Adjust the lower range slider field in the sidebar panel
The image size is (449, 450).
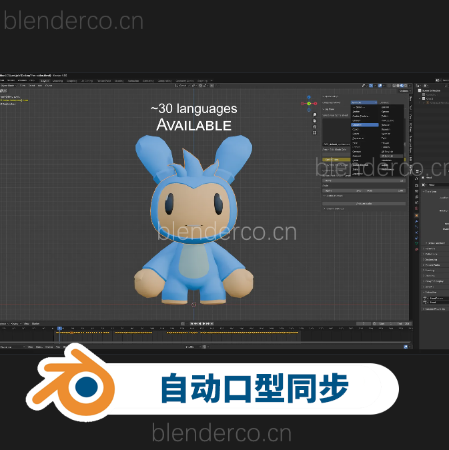(364, 191)
